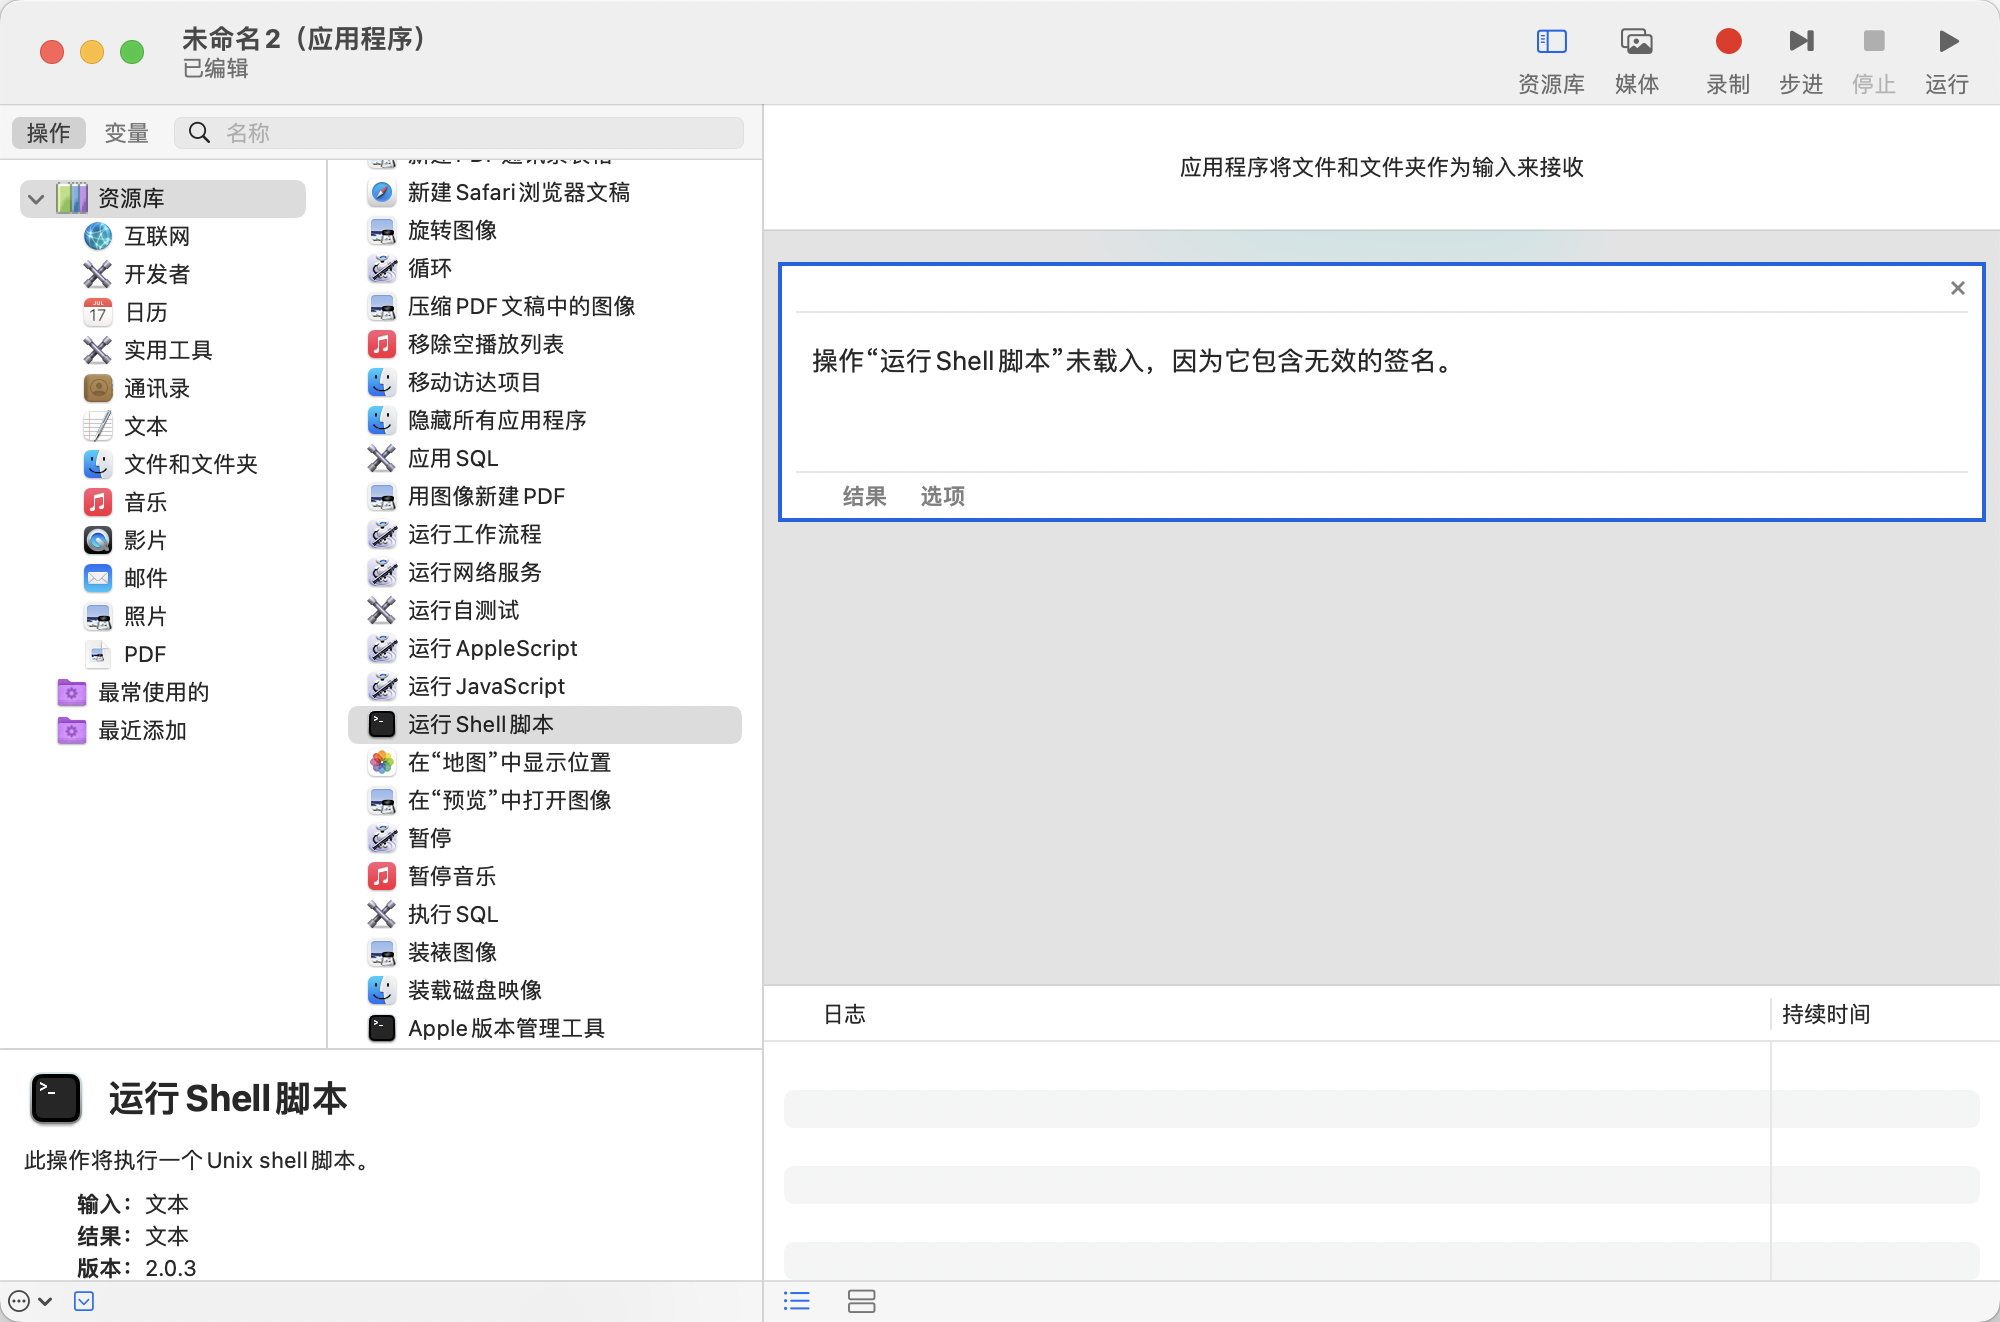Click the Step (步进) toolbar icon

point(1800,42)
